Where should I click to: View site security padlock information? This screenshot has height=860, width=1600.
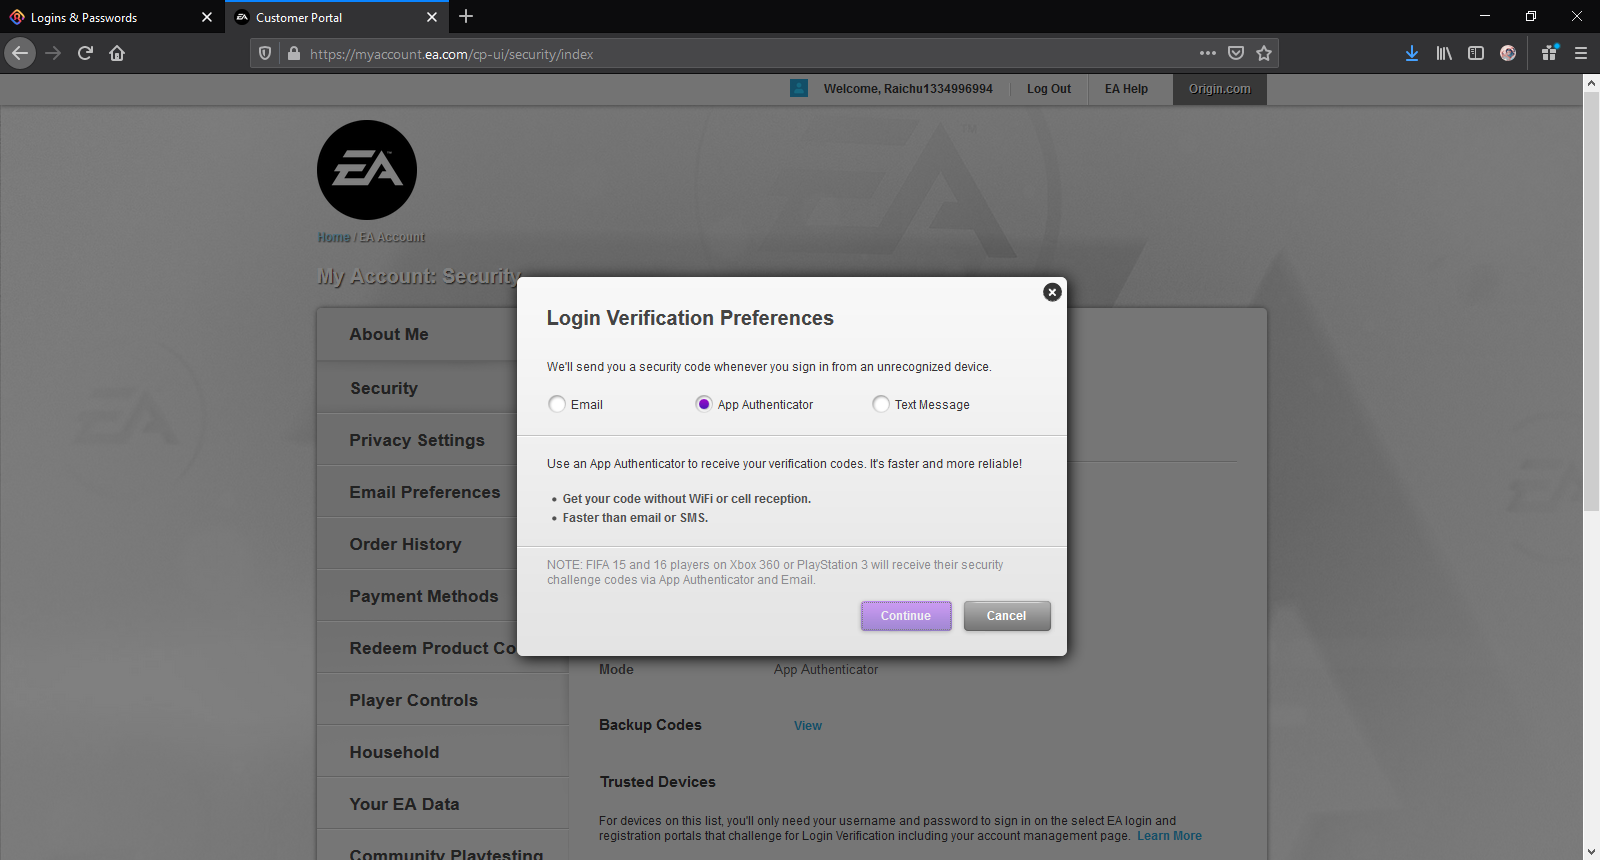tap(294, 54)
